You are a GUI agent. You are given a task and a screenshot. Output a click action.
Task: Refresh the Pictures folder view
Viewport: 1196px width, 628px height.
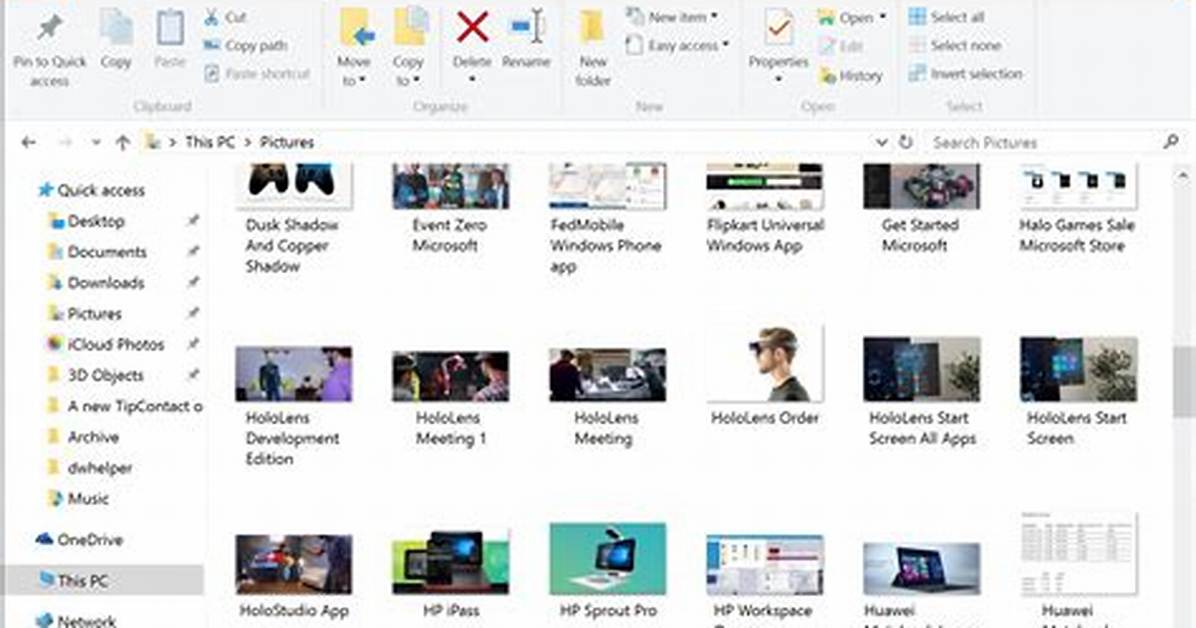(905, 142)
